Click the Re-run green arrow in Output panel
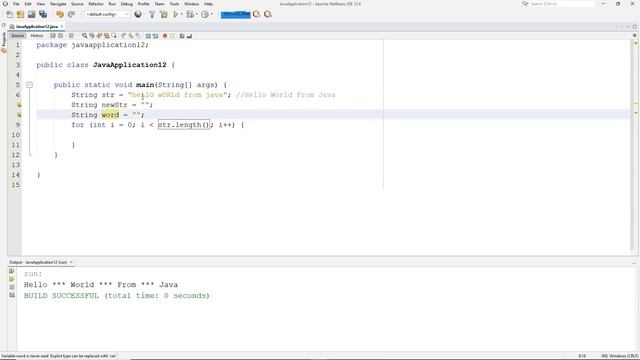This screenshot has height=360, width=640. 12,271
